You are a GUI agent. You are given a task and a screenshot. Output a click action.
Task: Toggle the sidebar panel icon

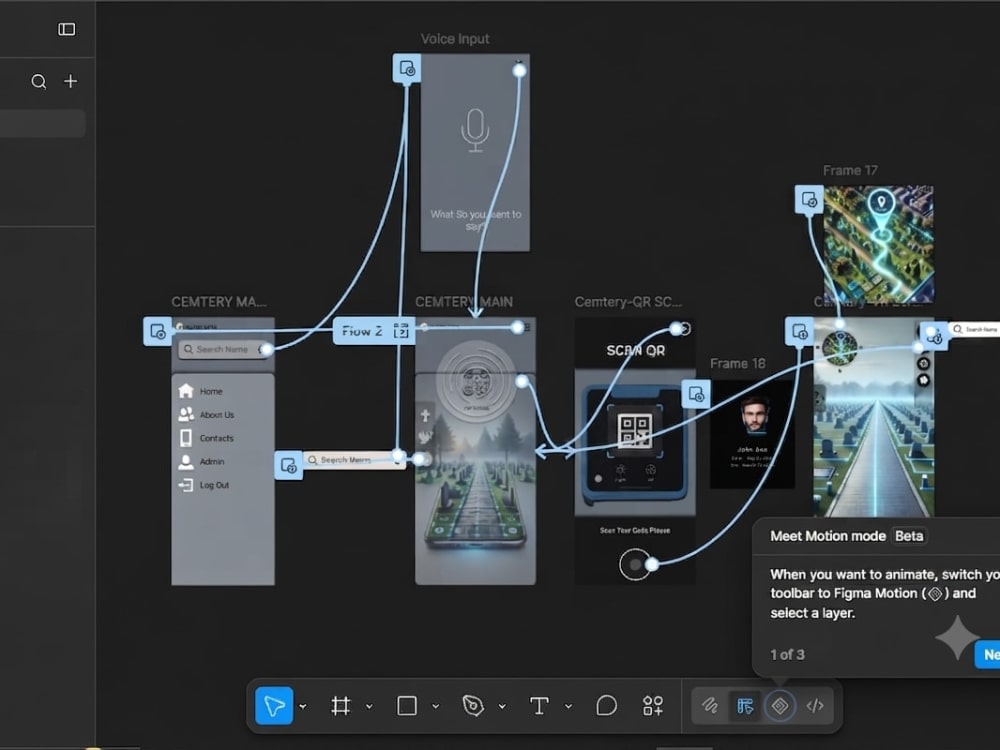[x=67, y=29]
